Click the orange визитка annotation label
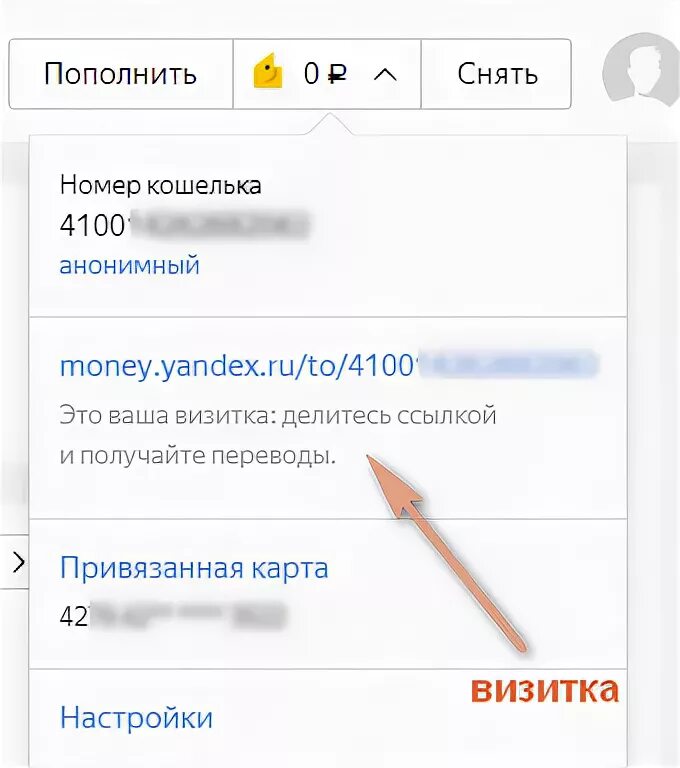Screen dimensions: 680x768 pyautogui.click(x=544, y=689)
